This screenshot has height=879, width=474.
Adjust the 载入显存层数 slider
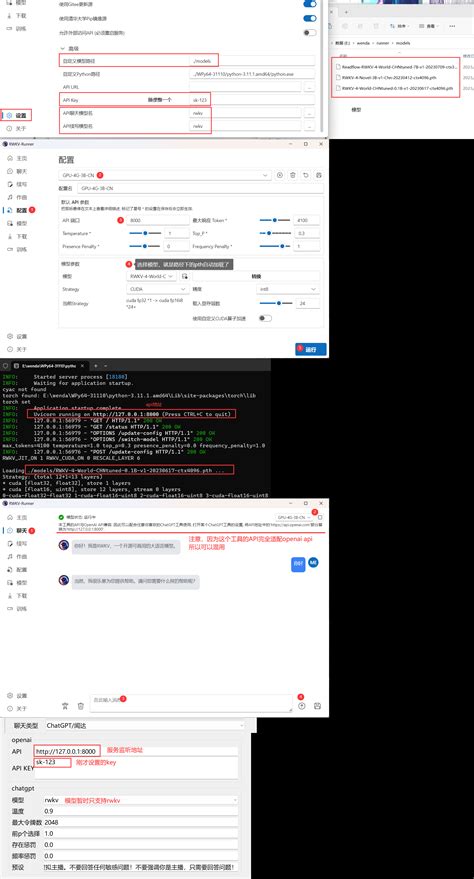275,303
